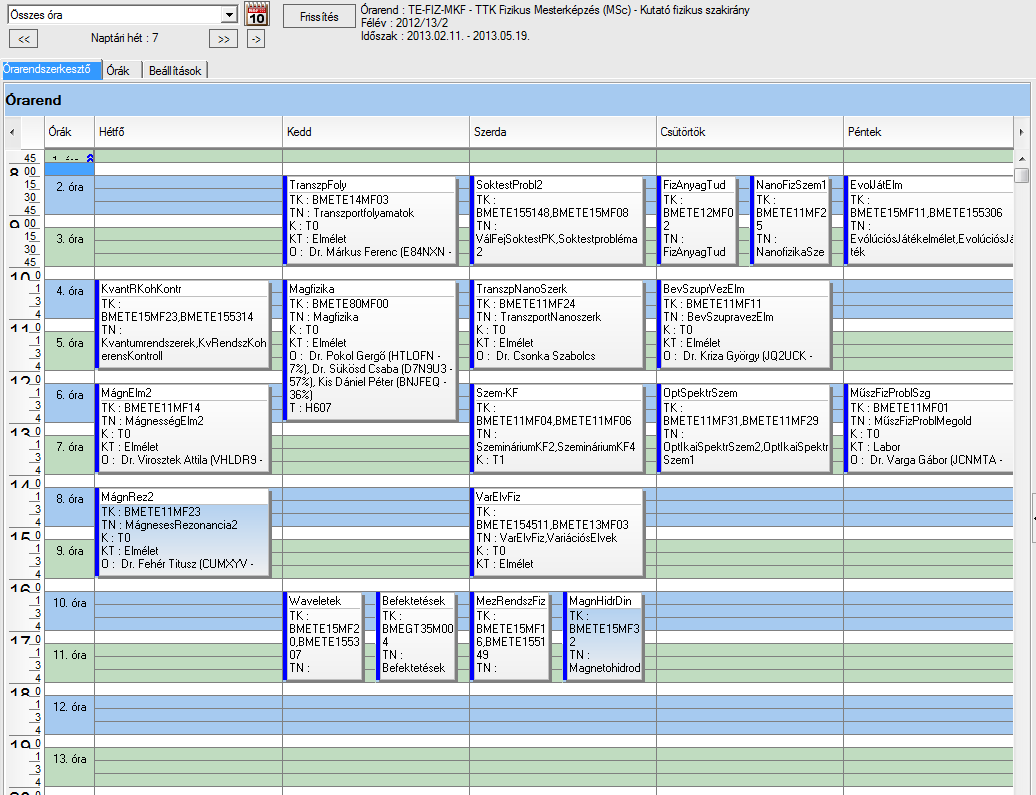Screen dimensions: 1036x795
Task: Open the Beállítások tab
Action: coord(175,70)
